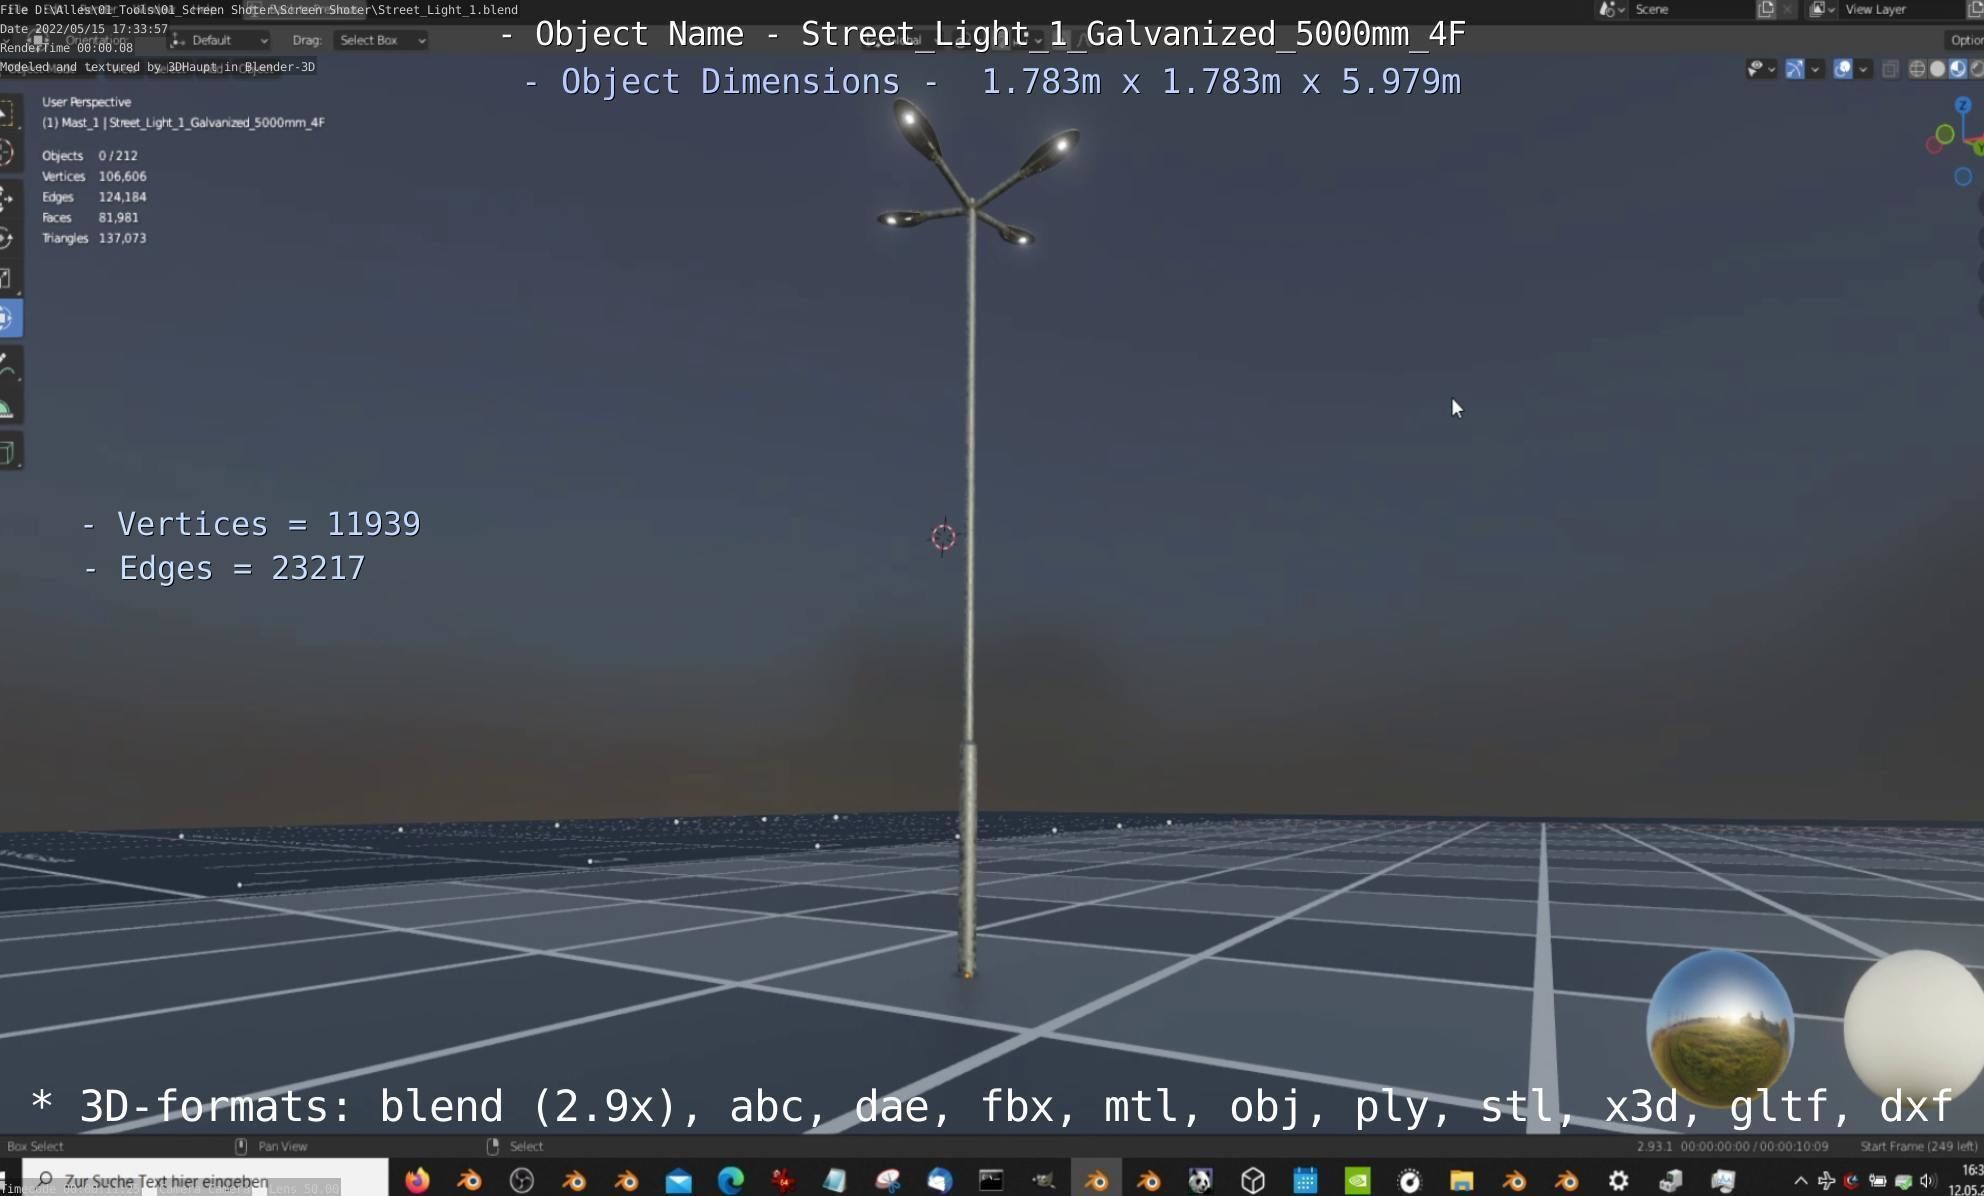Open the scene browse dropdown icon

pos(1611,9)
